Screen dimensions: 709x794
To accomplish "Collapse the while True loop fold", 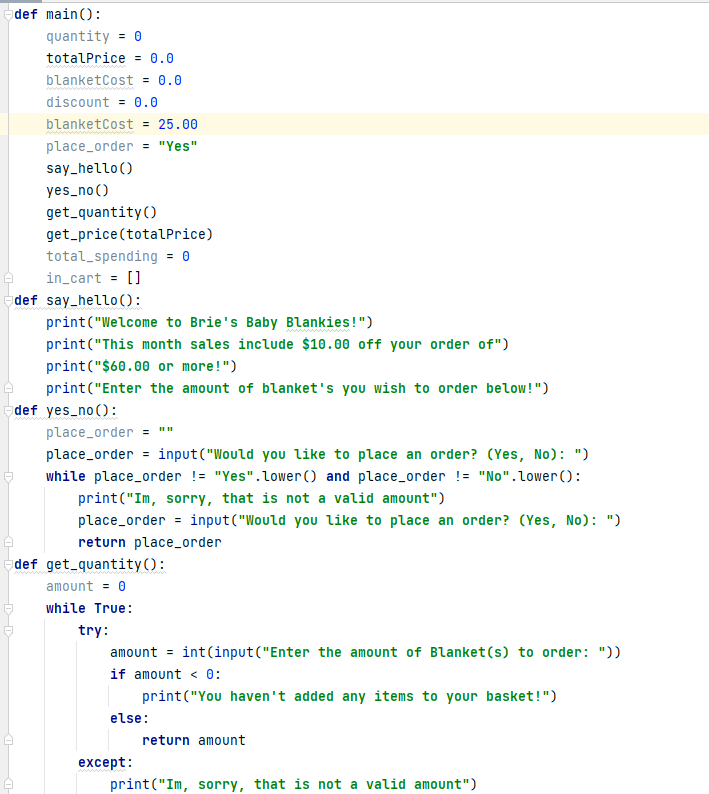I will pos(8,609).
